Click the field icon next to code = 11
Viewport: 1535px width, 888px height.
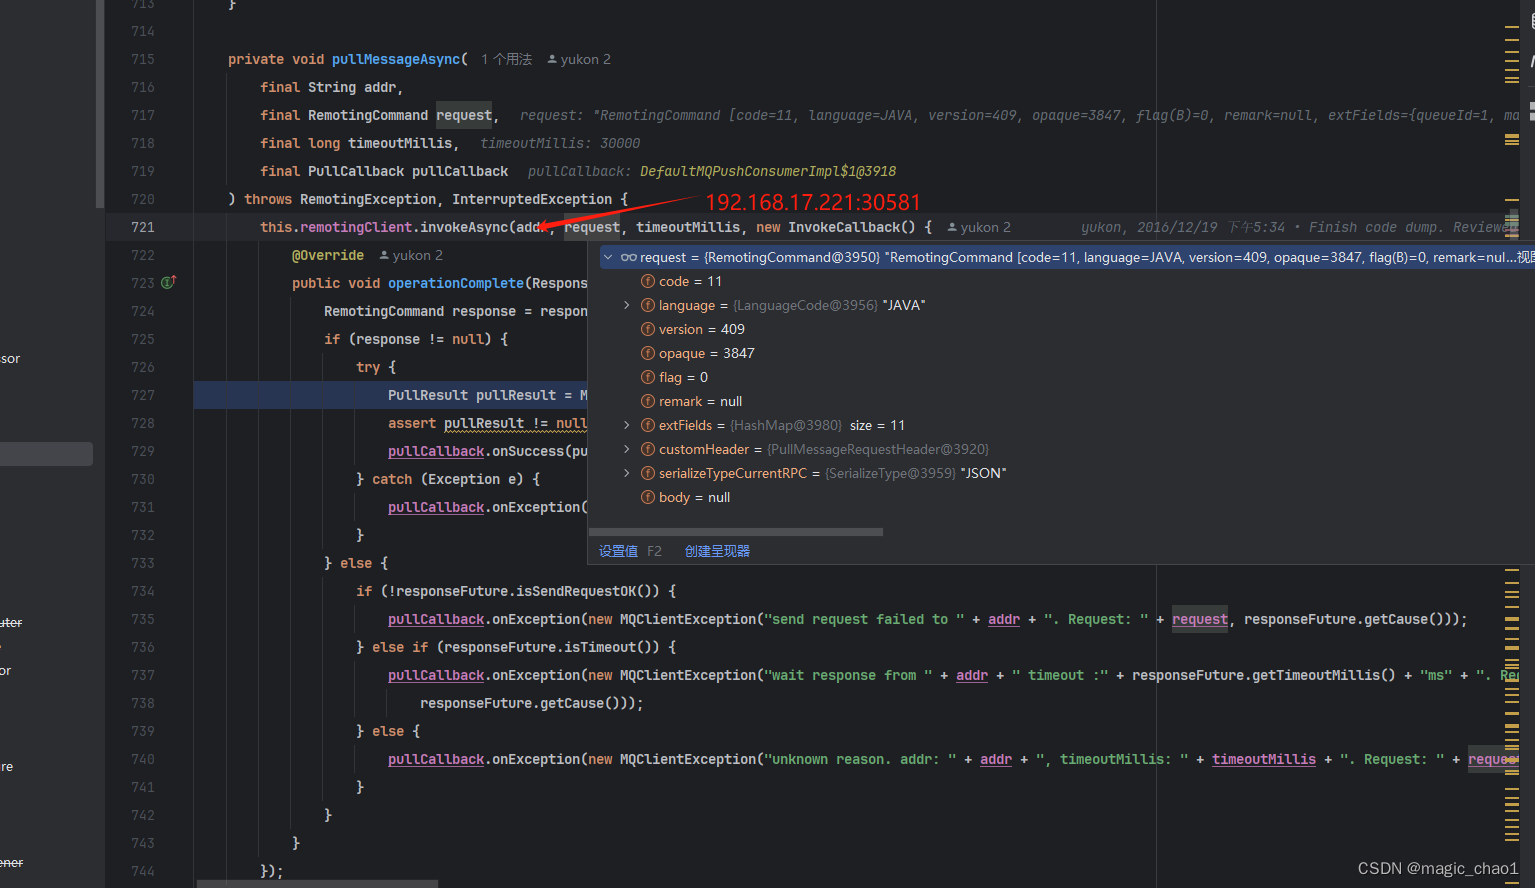648,281
